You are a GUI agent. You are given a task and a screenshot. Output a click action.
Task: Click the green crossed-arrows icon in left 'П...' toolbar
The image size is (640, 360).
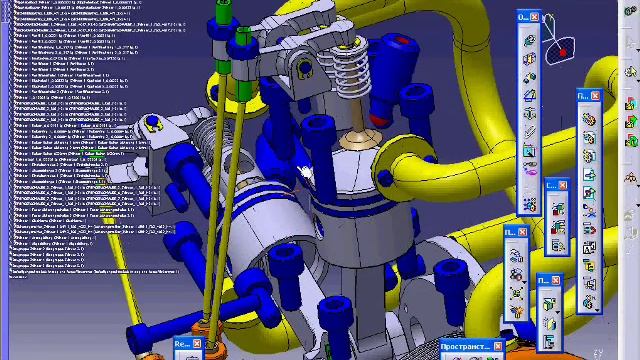[x=516, y=293]
